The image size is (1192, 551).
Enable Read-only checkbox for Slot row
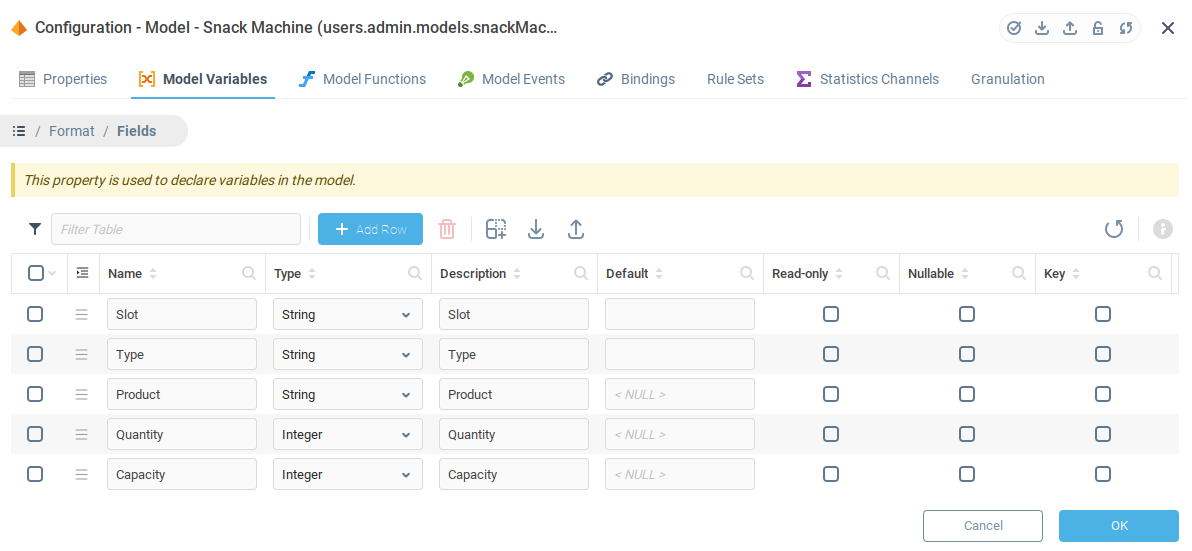831,314
